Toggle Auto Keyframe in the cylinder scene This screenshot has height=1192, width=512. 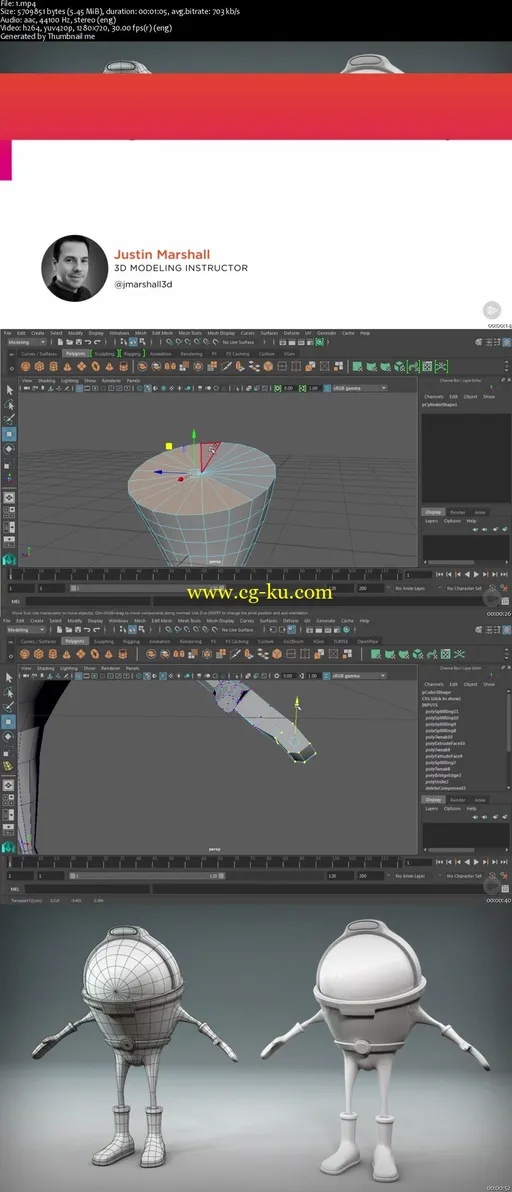tap(494, 588)
